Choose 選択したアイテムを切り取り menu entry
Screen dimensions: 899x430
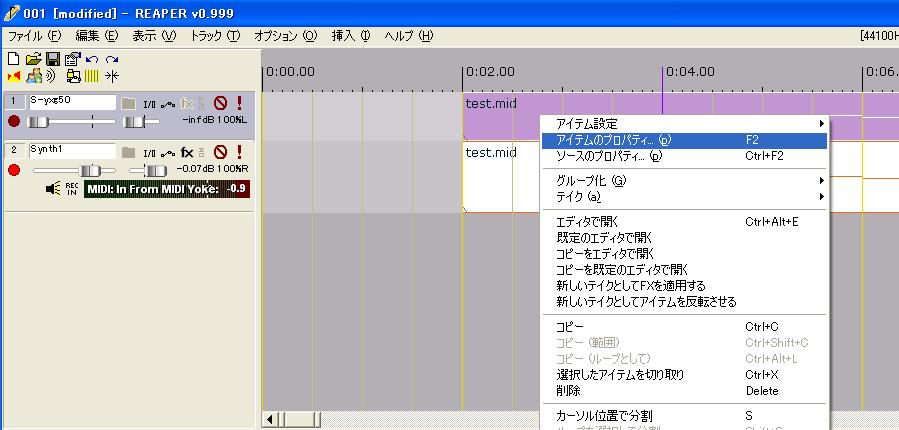[685, 375]
